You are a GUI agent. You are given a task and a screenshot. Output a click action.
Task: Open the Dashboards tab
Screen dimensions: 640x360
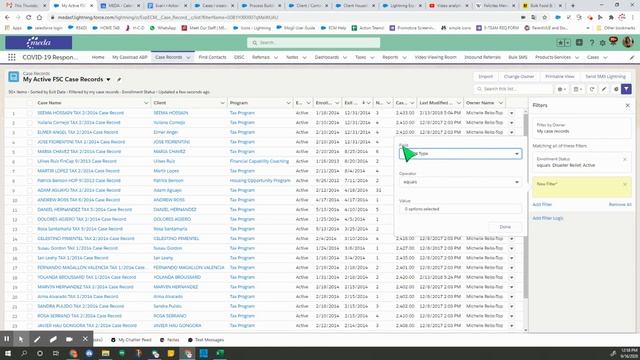coord(327,58)
